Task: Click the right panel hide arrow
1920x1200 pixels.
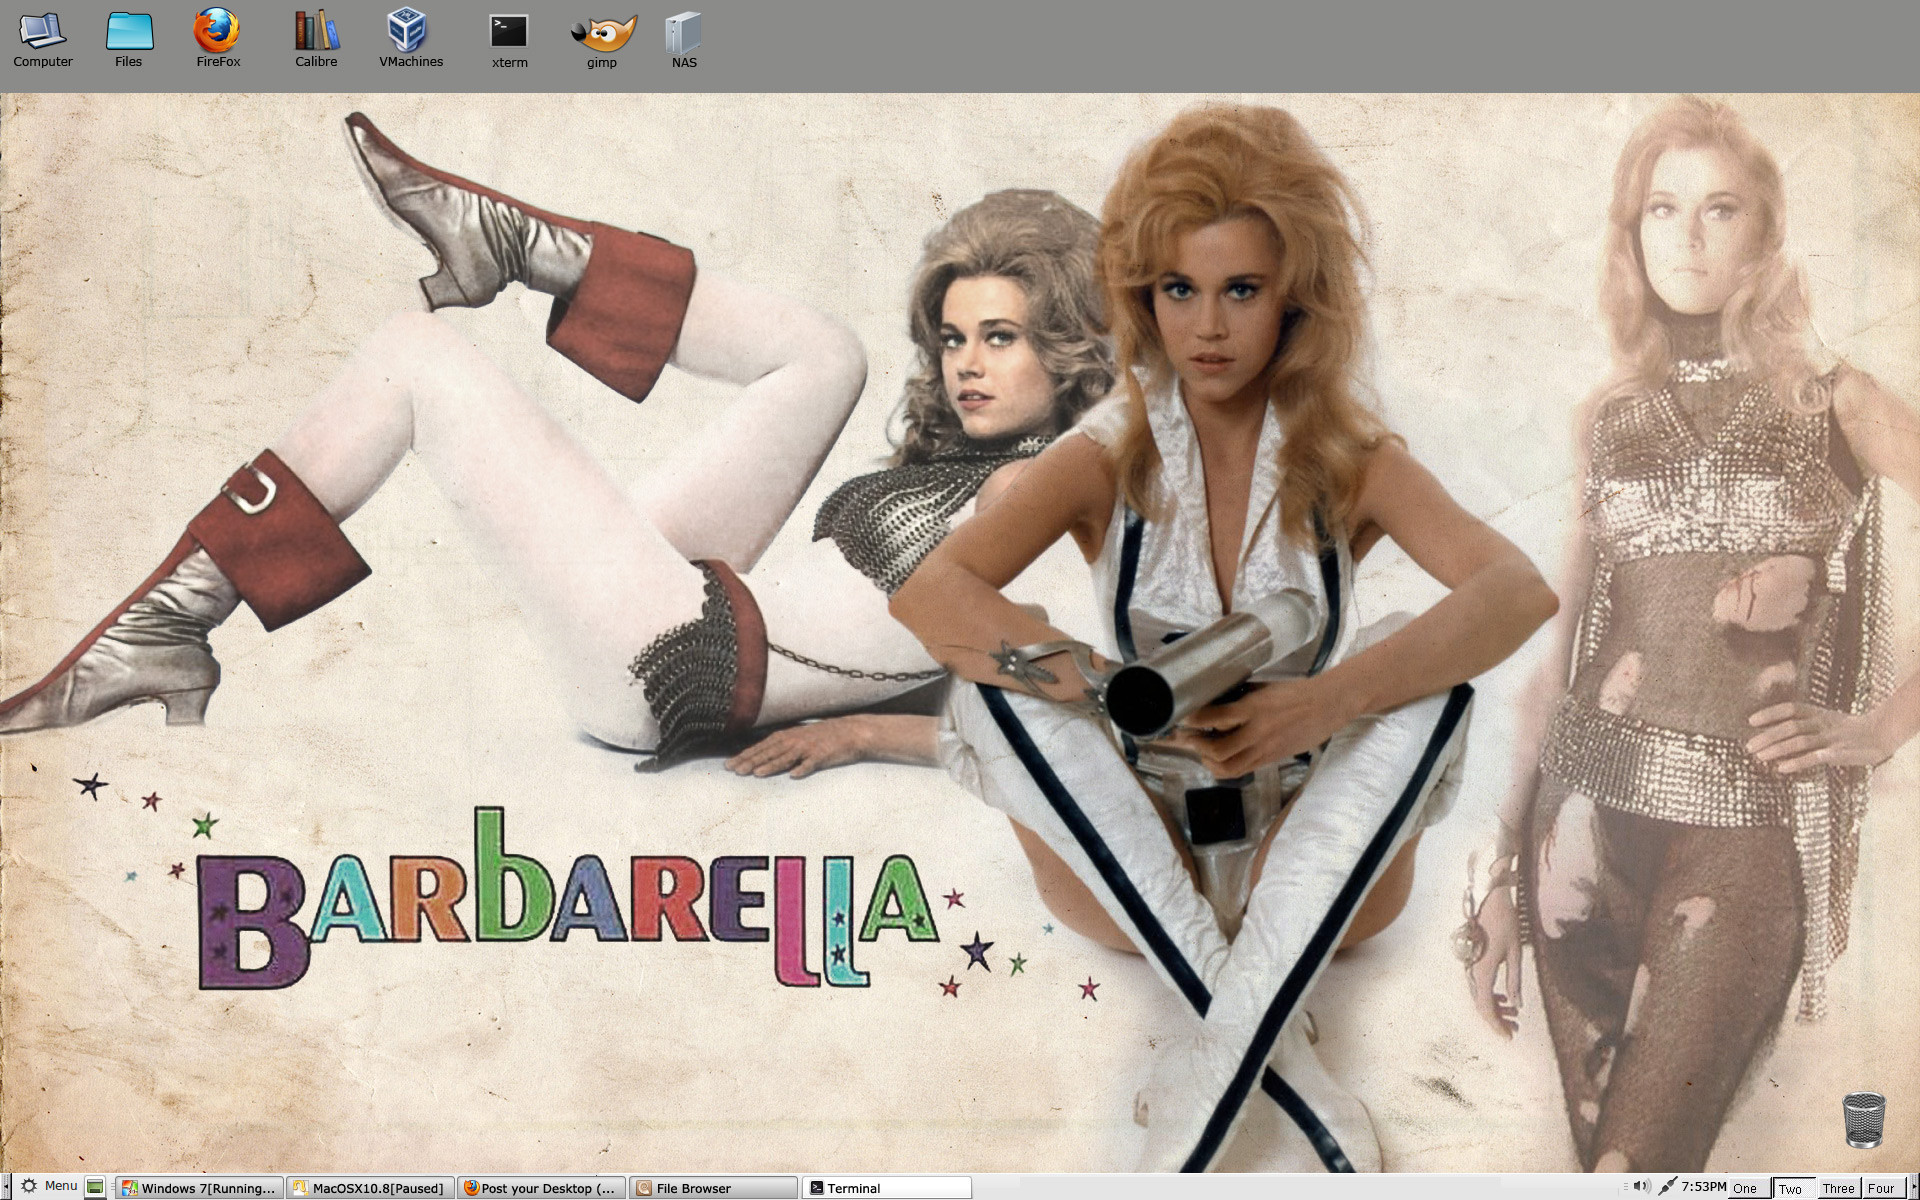Action: 1914,1187
